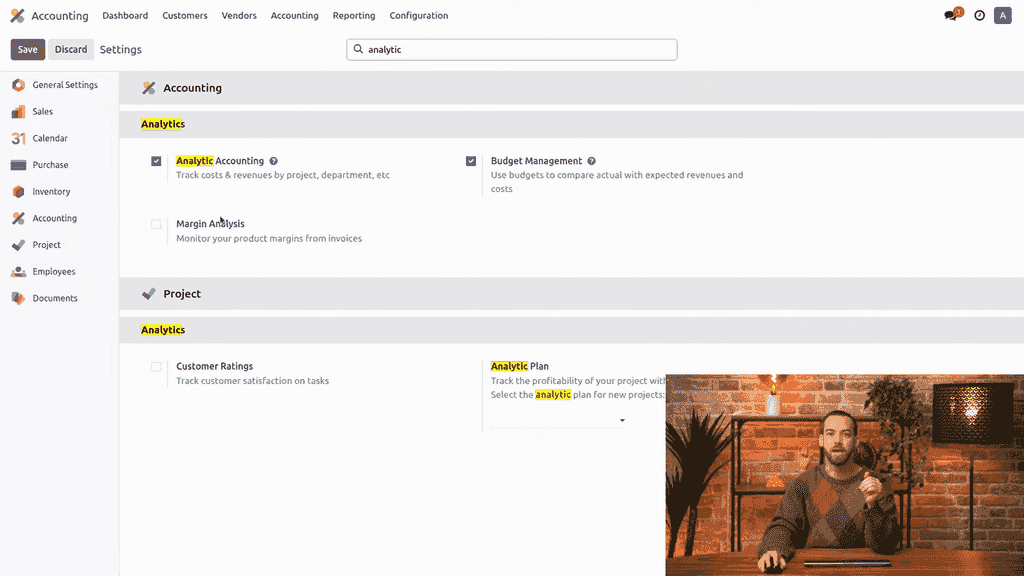Click help icon beside Analytic Accounting
Viewport: 1024px width, 576px height.
[274, 161]
